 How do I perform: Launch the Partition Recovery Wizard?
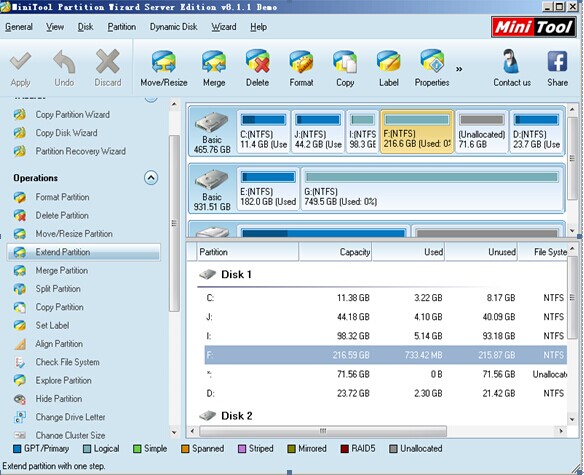pyautogui.click(x=80, y=151)
